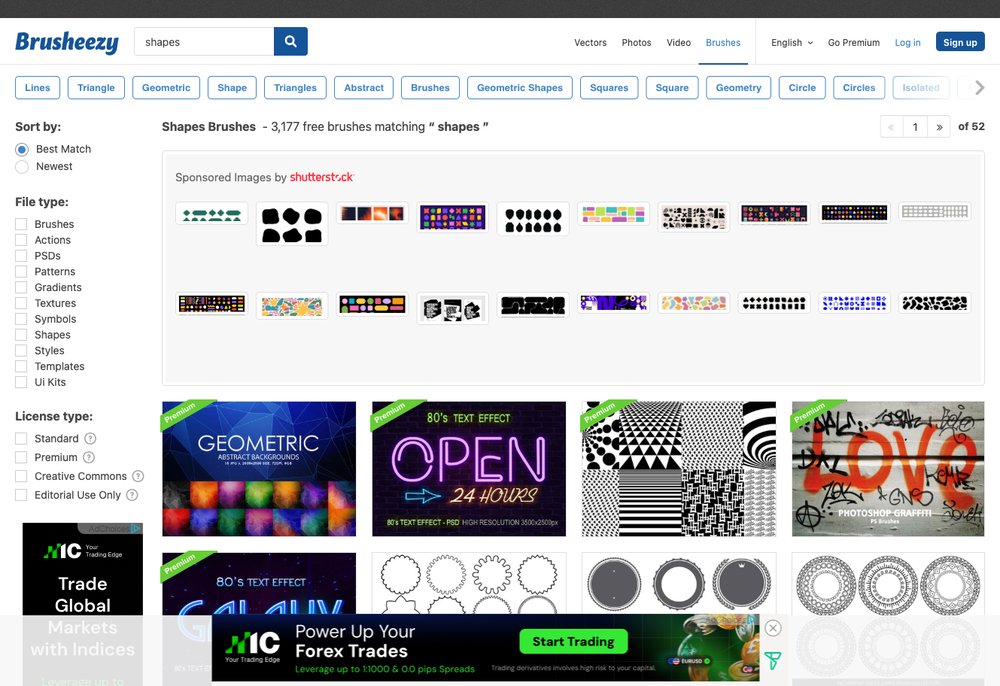Open sponsored green shapes strip image
The image size is (1000, 686).
(212, 214)
